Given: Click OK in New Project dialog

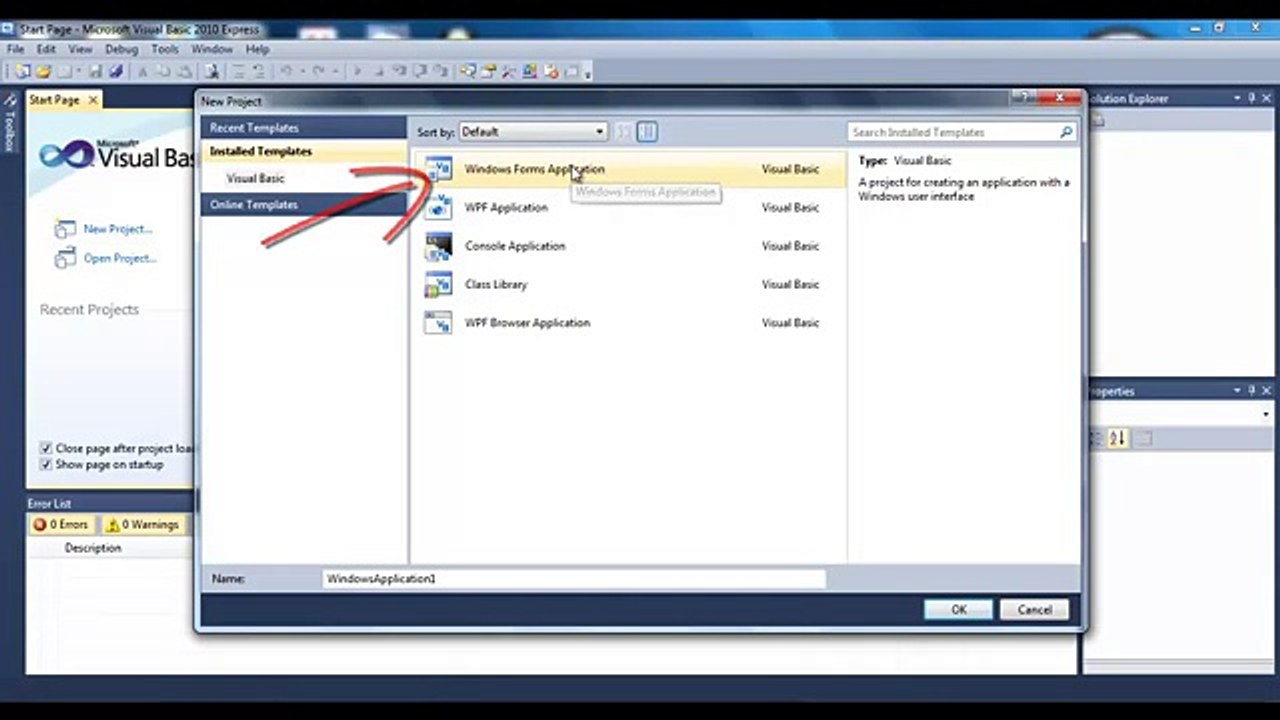Looking at the screenshot, I should click(958, 610).
